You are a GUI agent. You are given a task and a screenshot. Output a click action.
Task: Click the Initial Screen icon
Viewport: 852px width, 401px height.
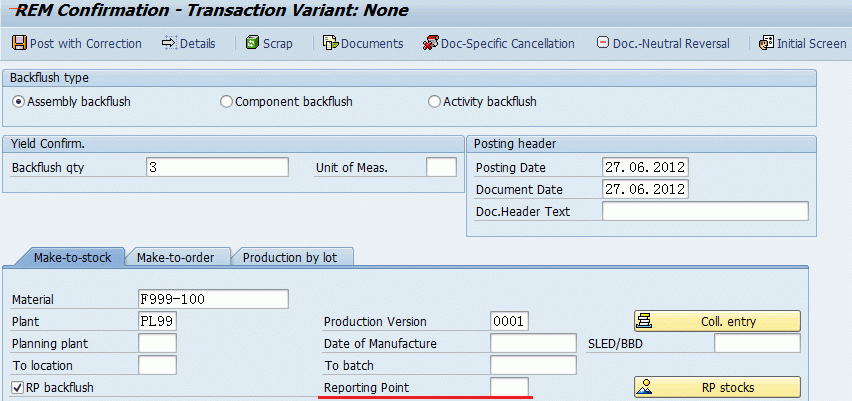pos(766,43)
